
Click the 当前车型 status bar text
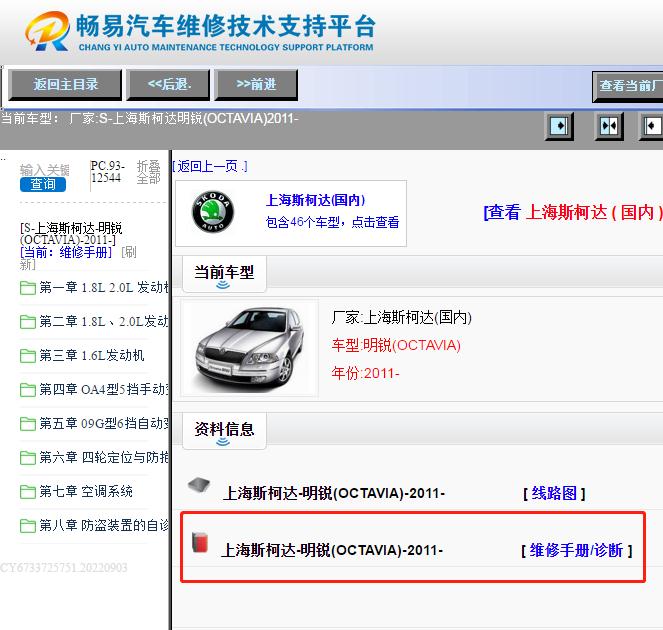tap(150, 118)
